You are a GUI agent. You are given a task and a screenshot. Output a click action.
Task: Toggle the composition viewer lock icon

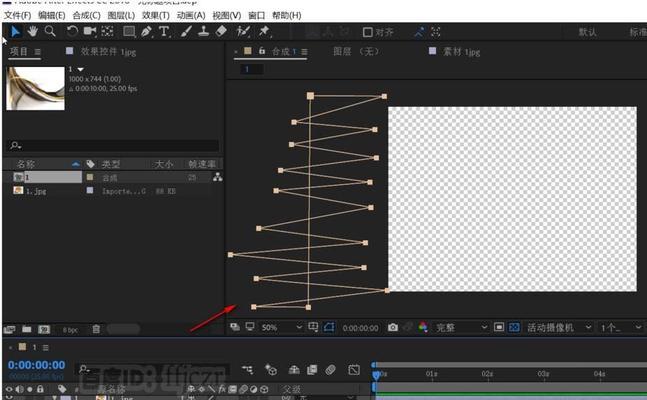pos(262,51)
